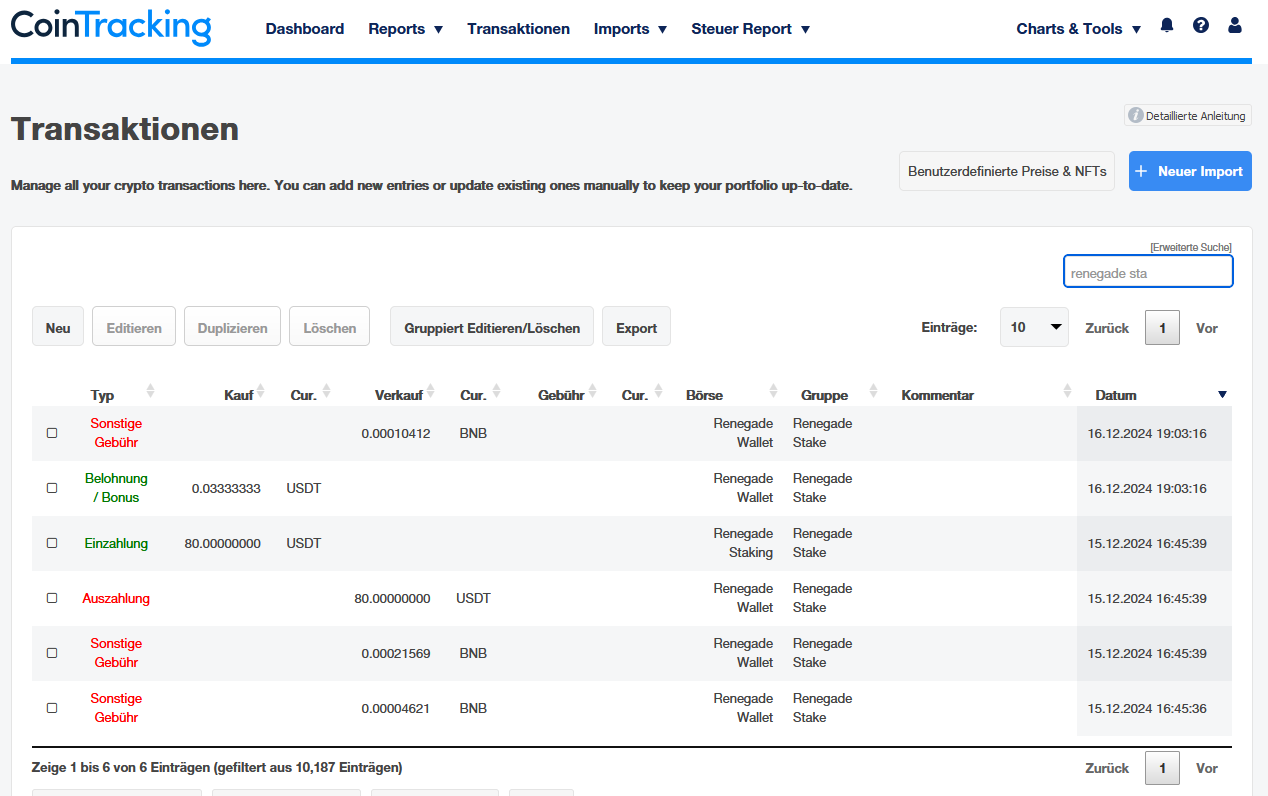Open Benutzerdefinierte Preise & NFTs
Viewport: 1268px width, 796px height.
coord(1007,171)
